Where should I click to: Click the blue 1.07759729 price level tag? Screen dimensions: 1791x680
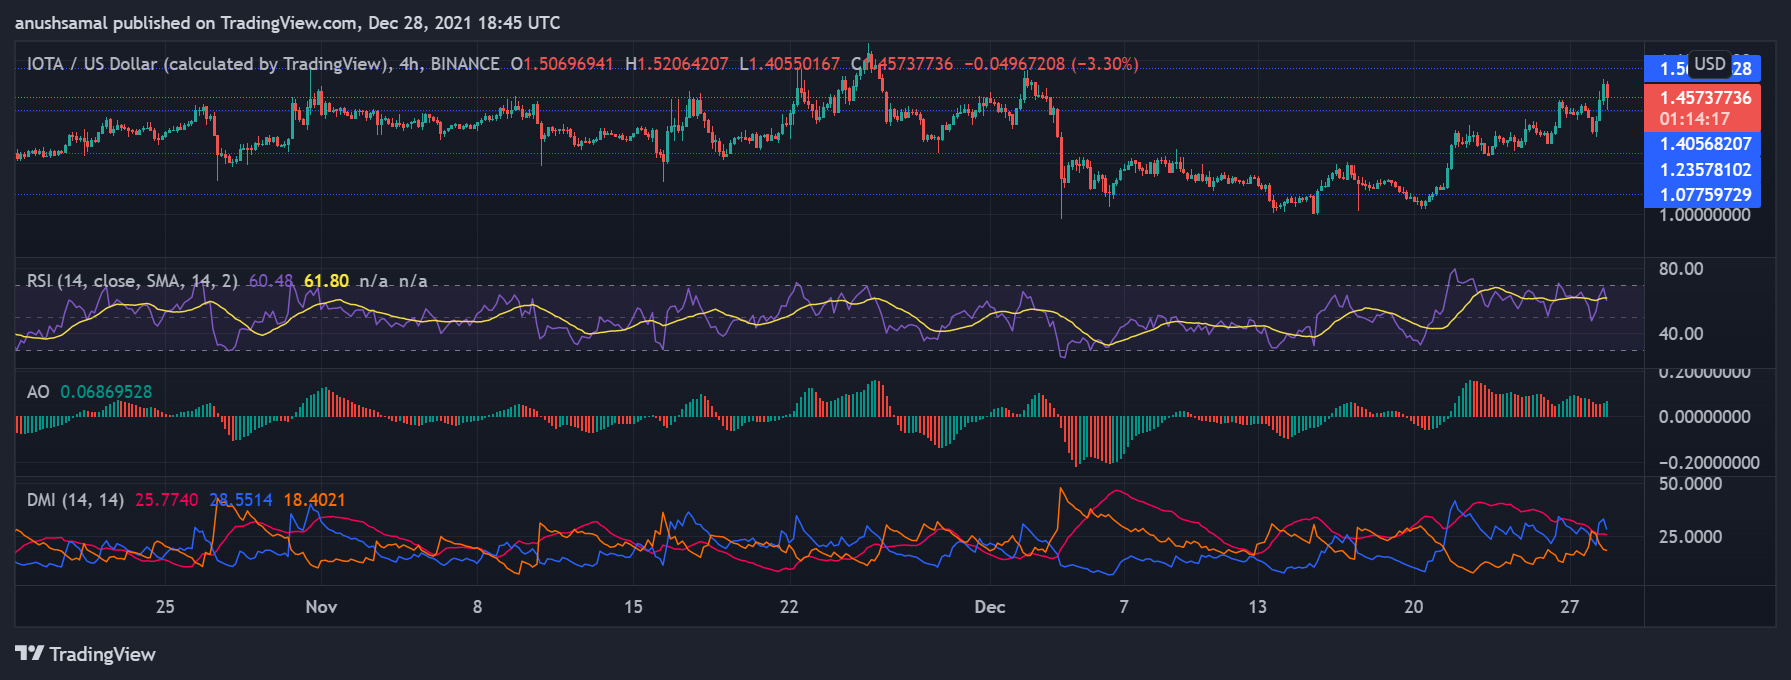(1704, 195)
